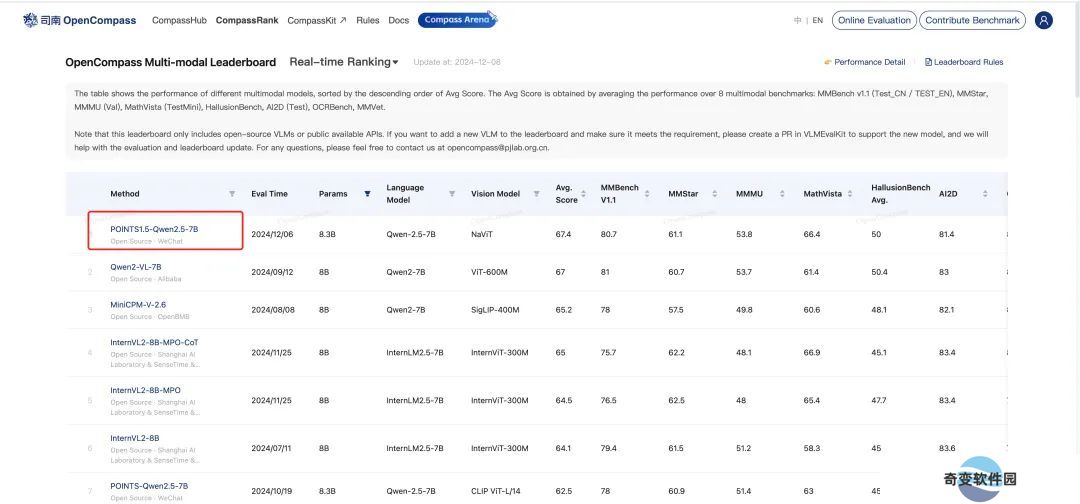Sort by AI2D column arrows
The height and width of the screenshot is (504, 1080).
click(x=985, y=194)
